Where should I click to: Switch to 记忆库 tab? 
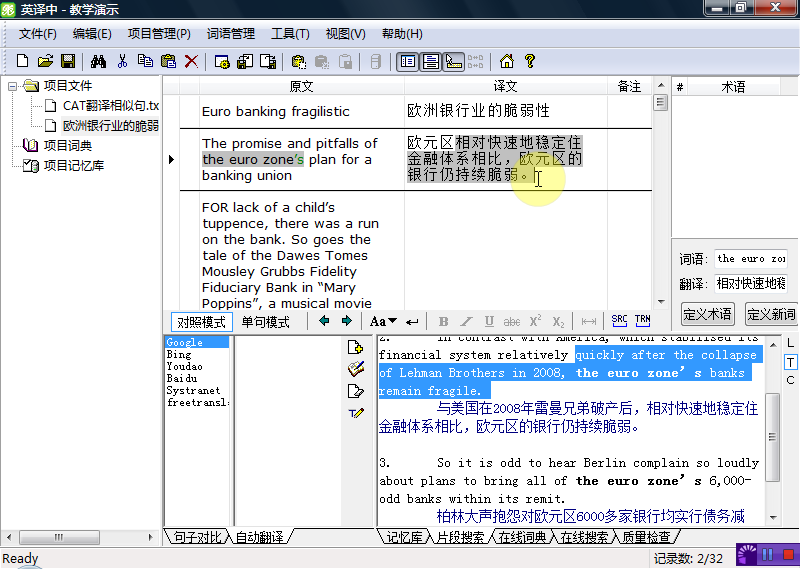(404, 537)
